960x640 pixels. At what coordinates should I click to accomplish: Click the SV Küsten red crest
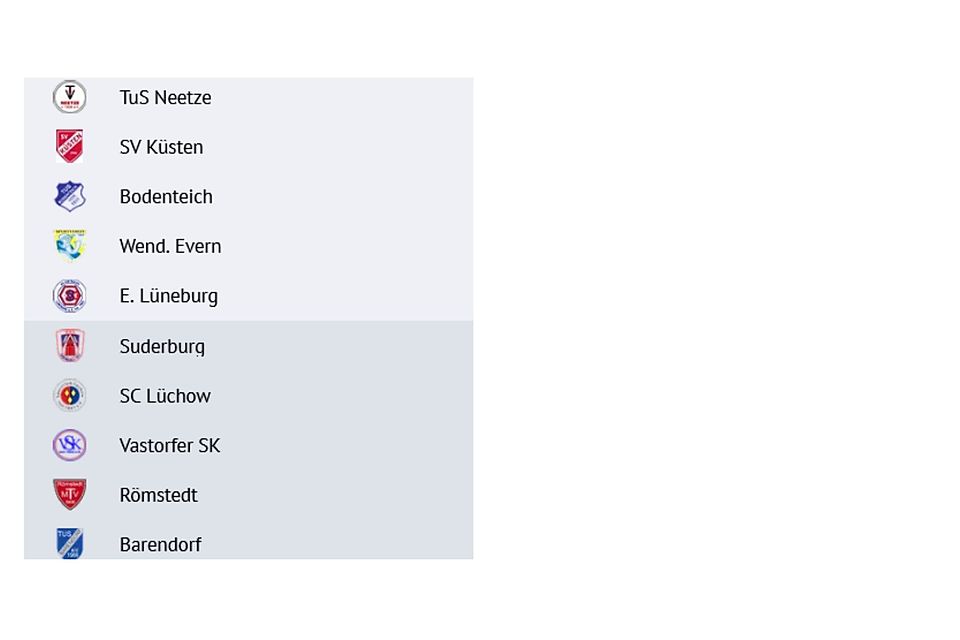click(x=70, y=147)
